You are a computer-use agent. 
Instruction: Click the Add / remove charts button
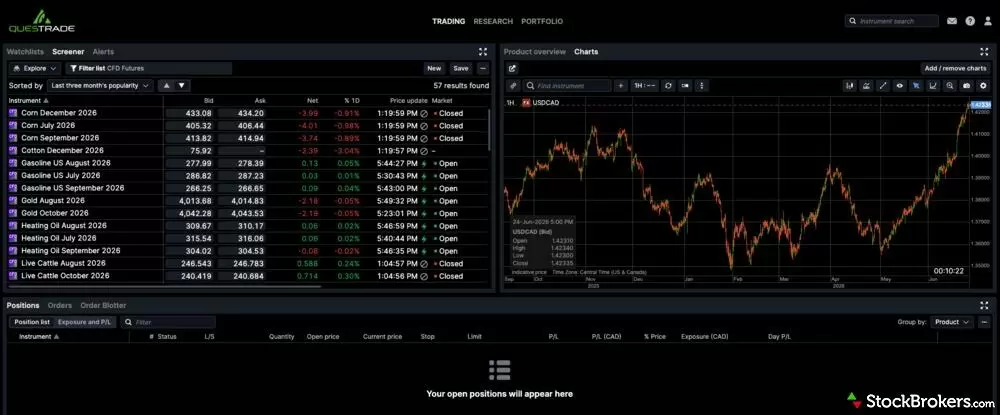(955, 68)
